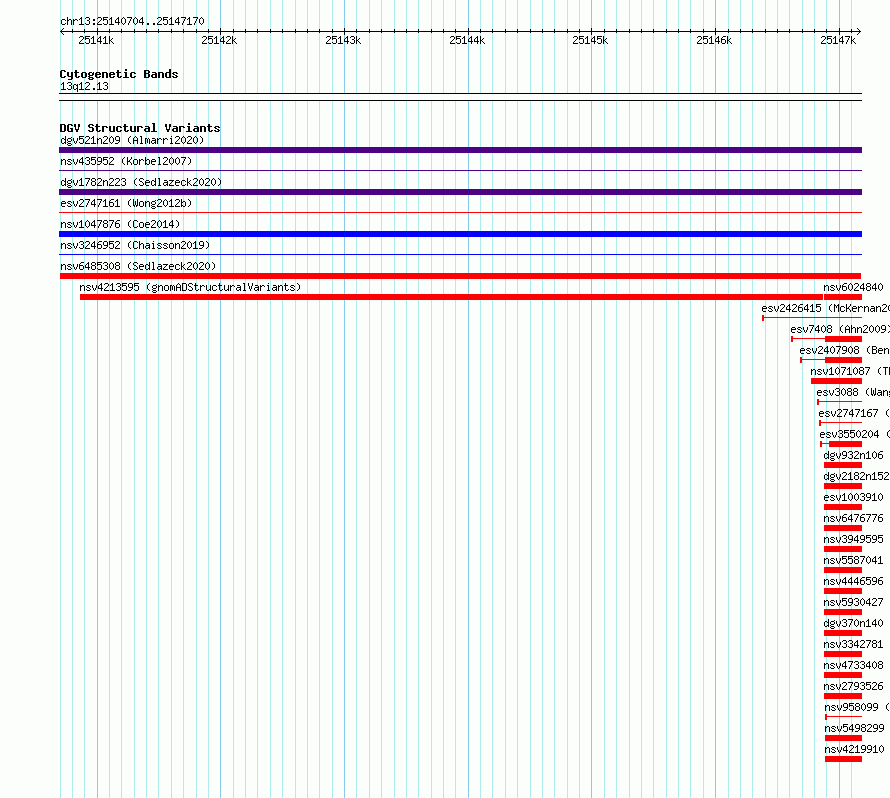Click the ruler's left arrow end
The width and height of the screenshot is (890, 798).
pos(62,32)
